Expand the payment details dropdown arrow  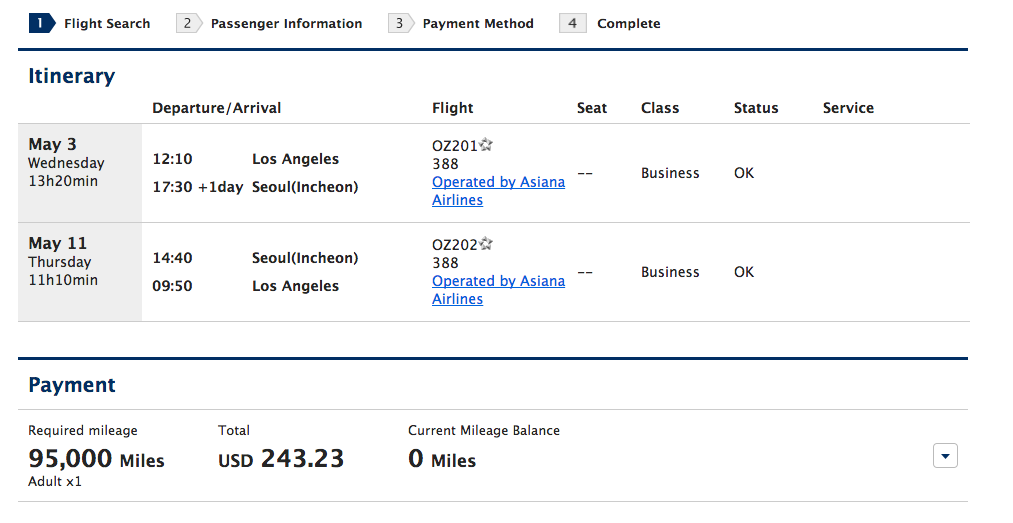pyautogui.click(x=945, y=456)
